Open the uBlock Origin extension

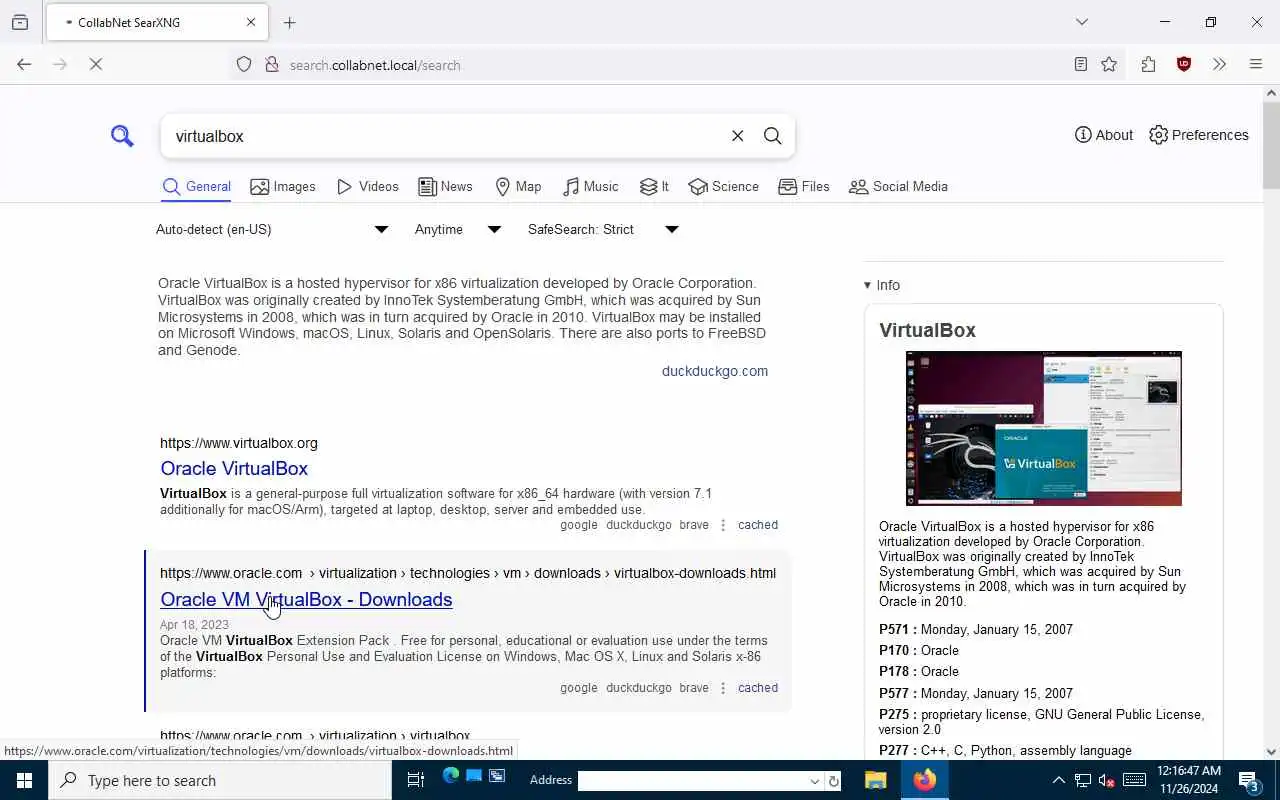pos(1184,64)
